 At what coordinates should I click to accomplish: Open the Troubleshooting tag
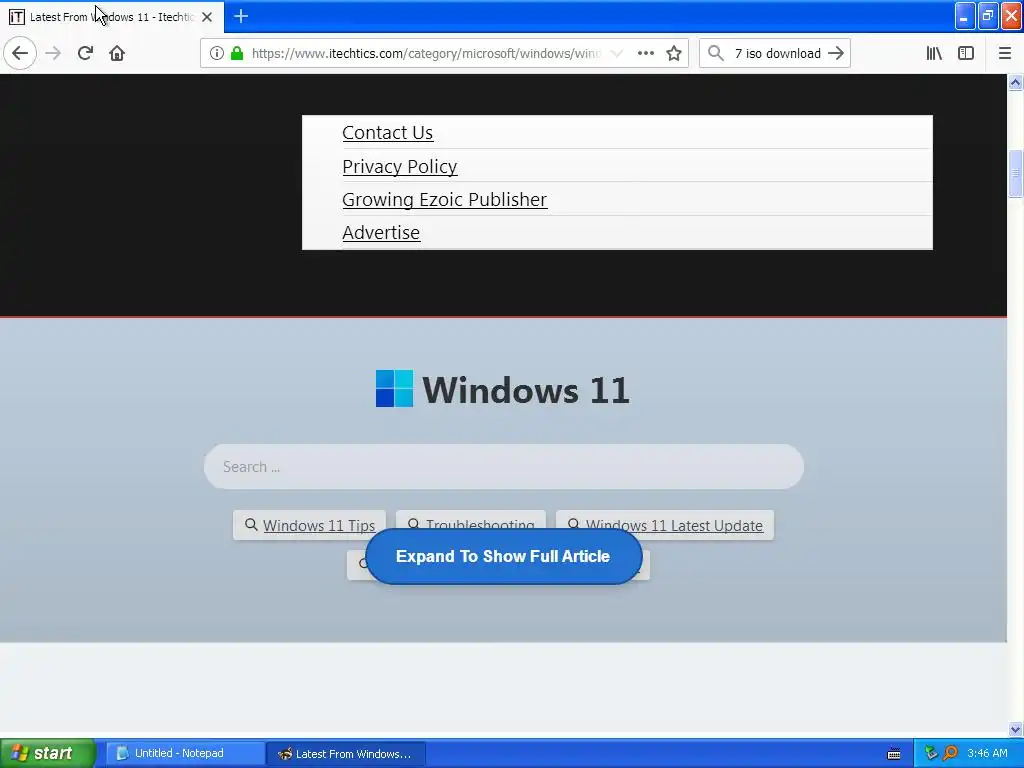pyautogui.click(x=471, y=520)
